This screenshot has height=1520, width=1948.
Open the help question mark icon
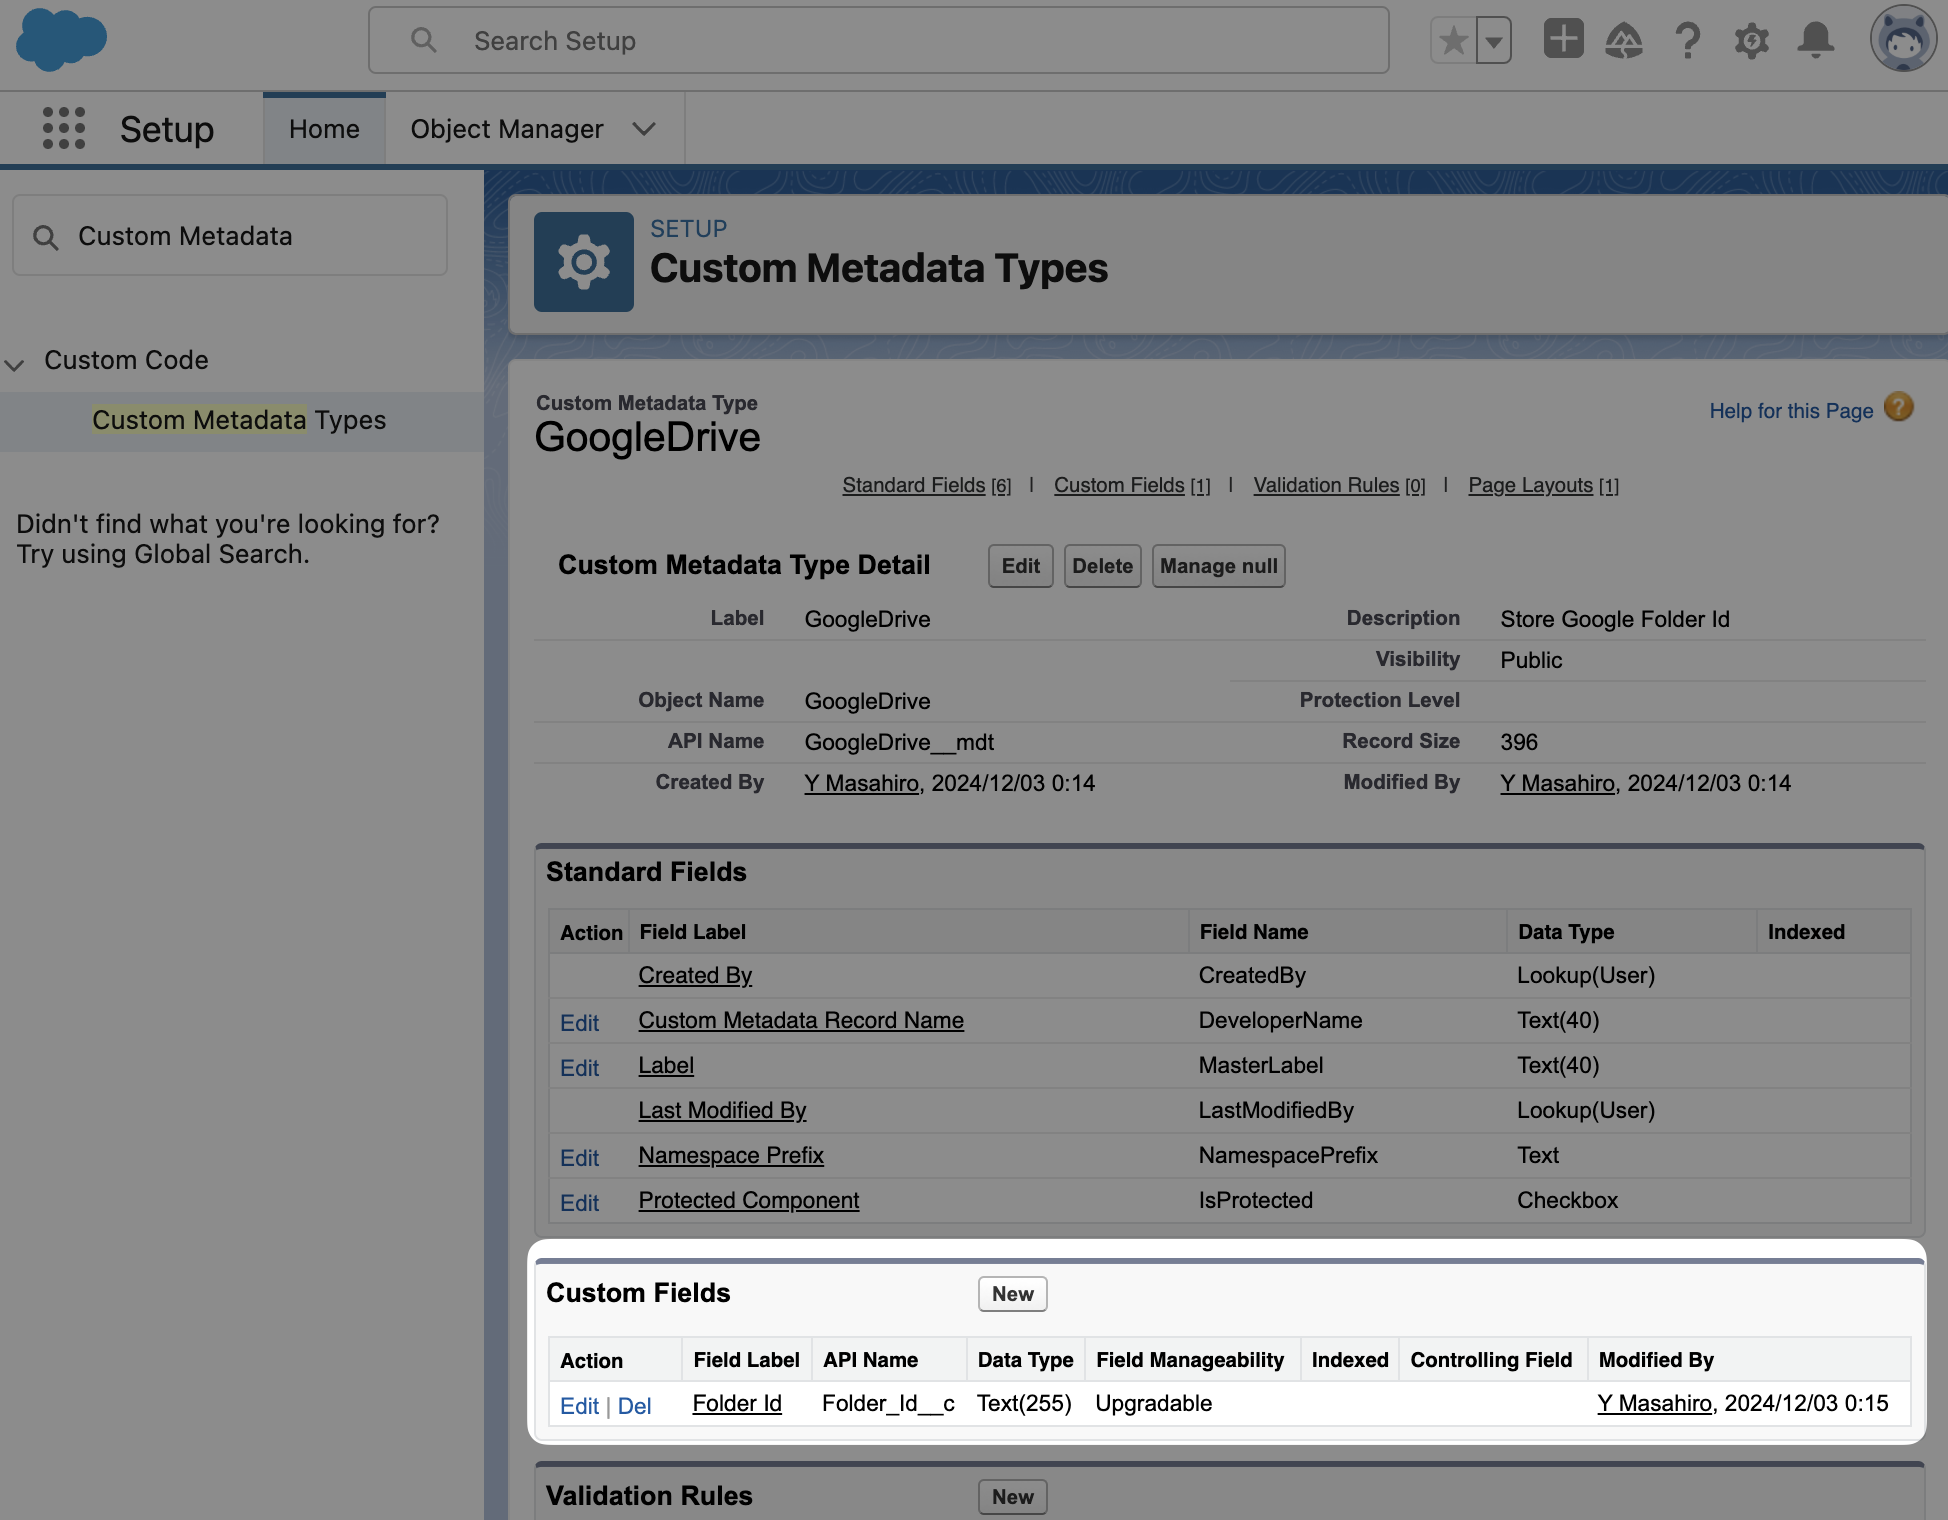(1687, 41)
